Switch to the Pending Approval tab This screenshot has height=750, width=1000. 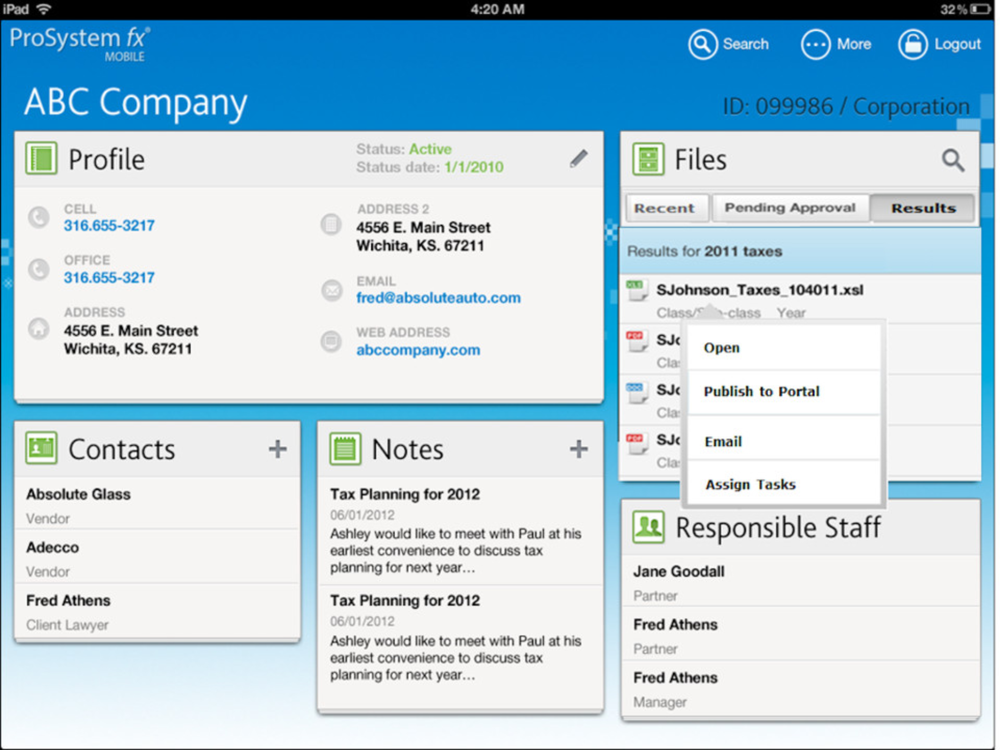(x=790, y=208)
